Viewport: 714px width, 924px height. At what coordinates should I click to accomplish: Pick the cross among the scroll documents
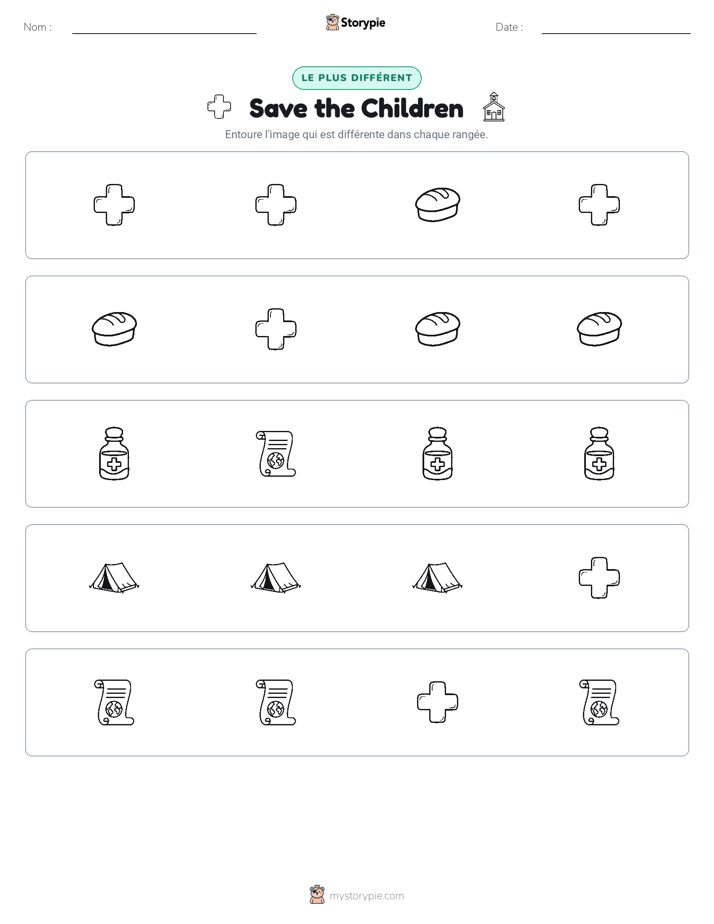(437, 702)
